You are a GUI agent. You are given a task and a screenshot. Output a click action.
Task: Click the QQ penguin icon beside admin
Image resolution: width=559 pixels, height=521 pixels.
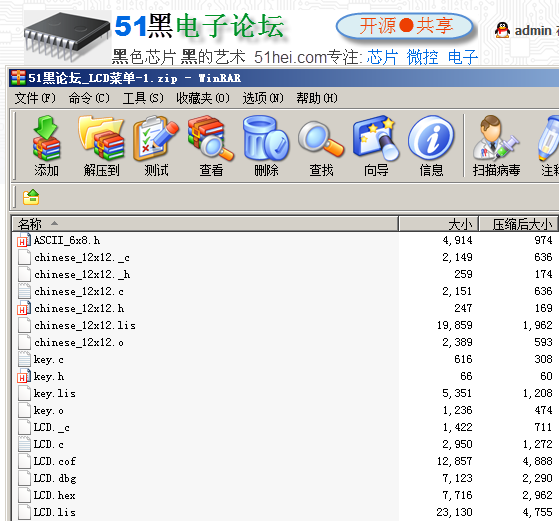pyautogui.click(x=502, y=30)
